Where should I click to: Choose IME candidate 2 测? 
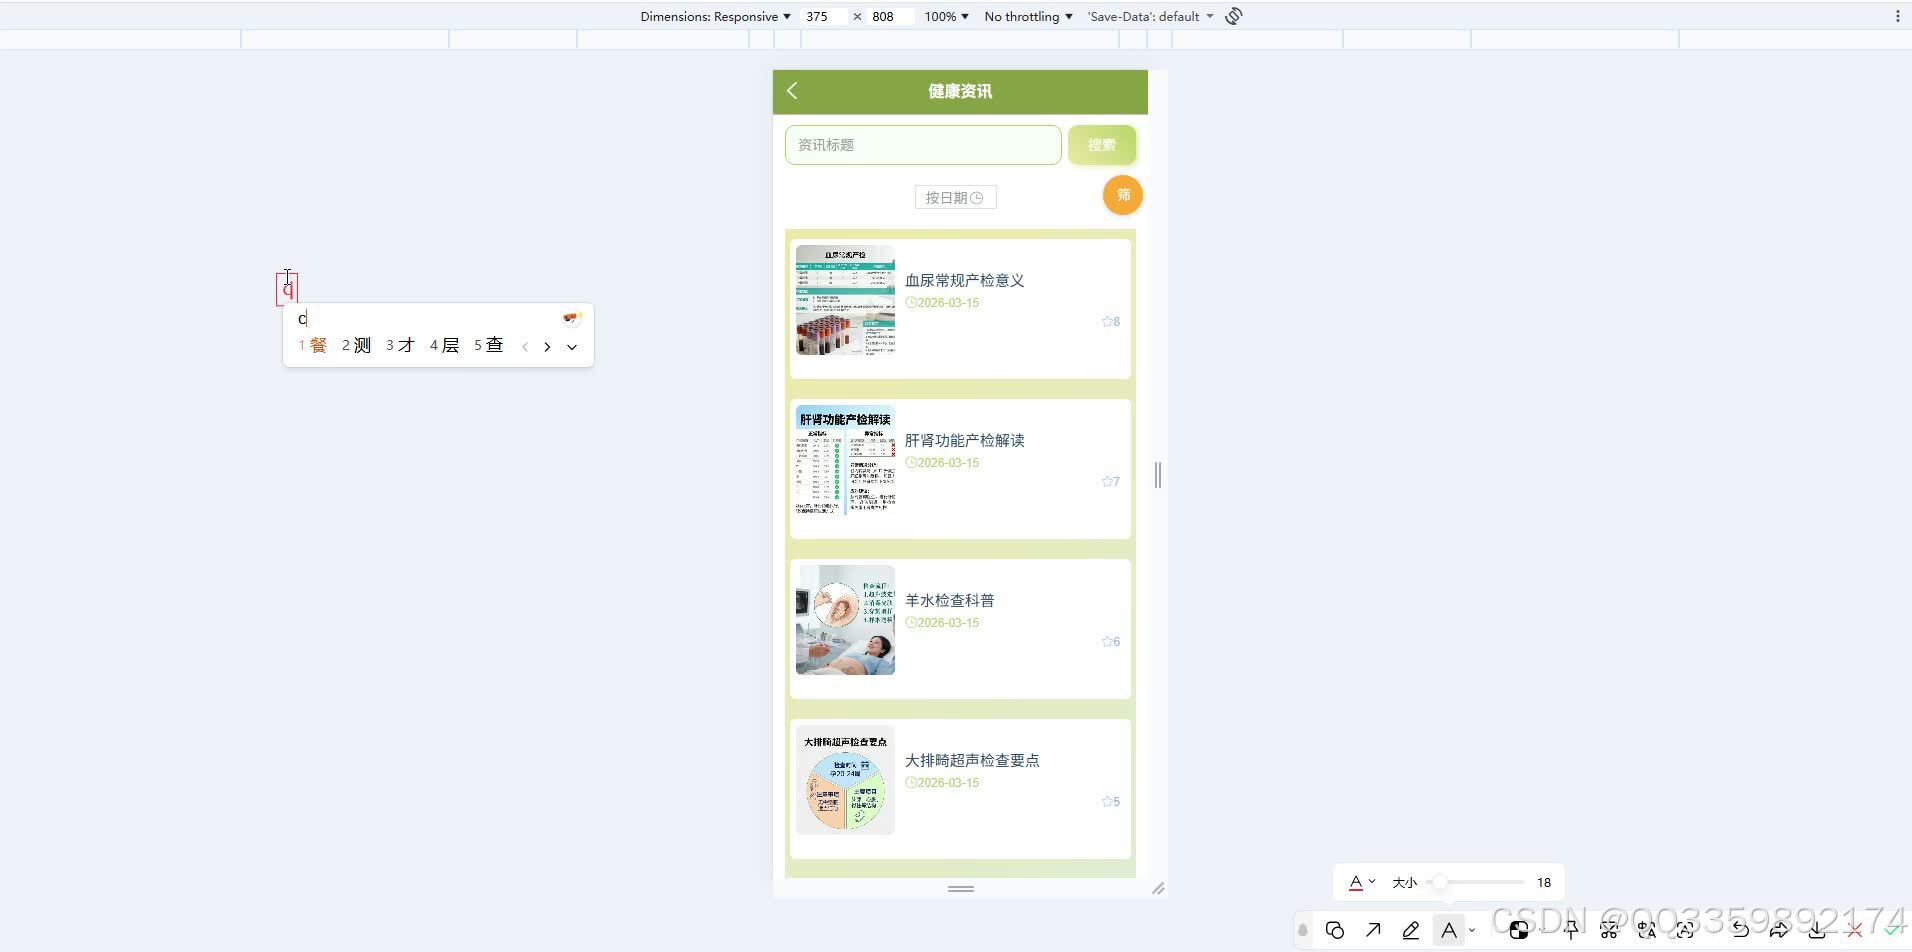357,345
